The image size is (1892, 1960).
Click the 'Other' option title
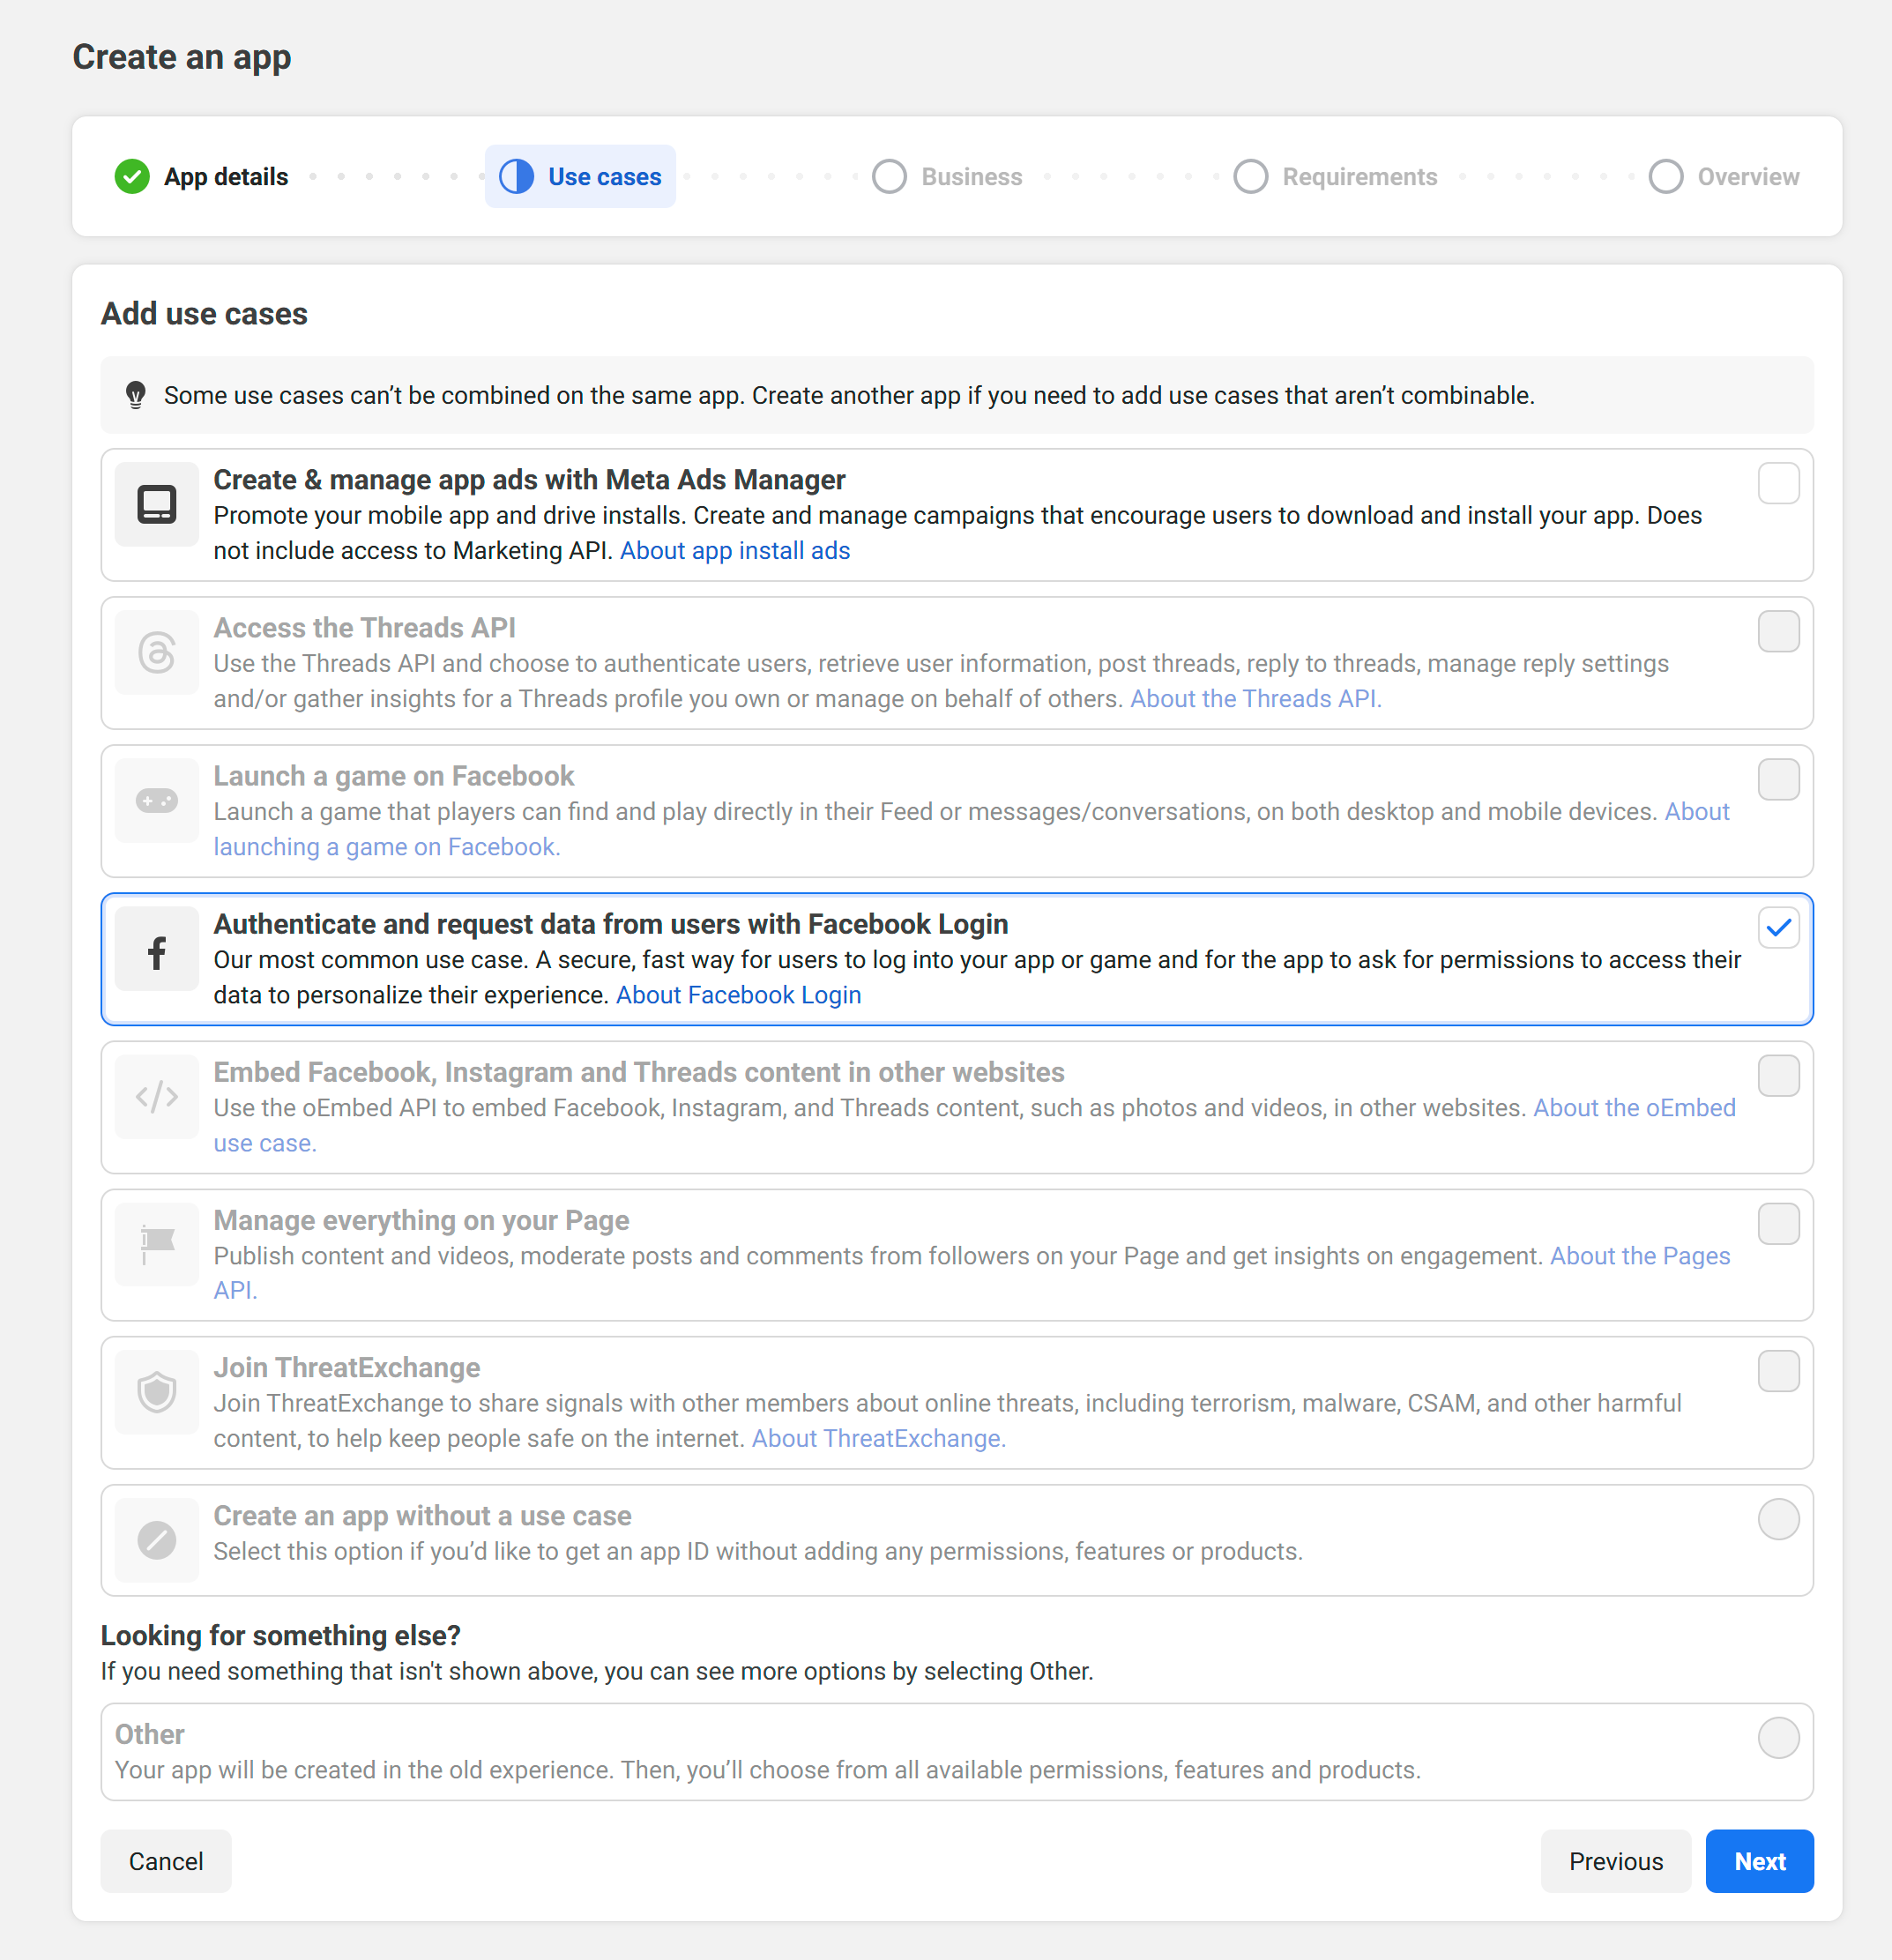(x=150, y=1734)
